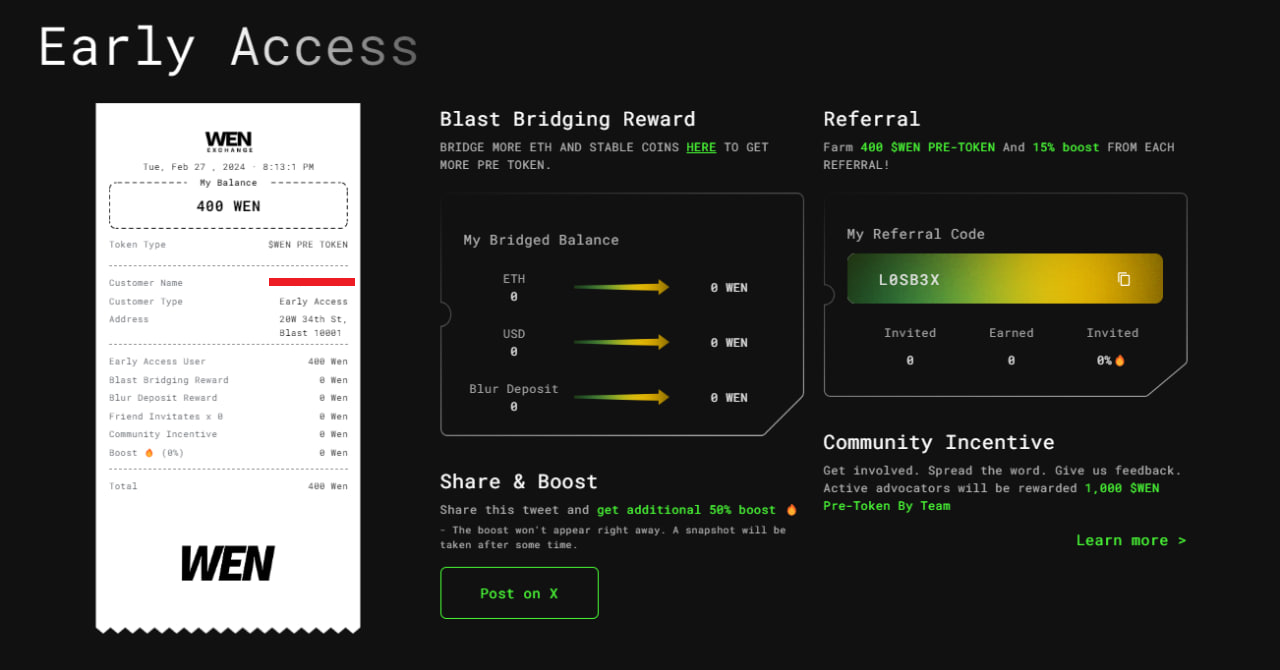Click the WEN Exchange logo atop receipt
Viewport: 1280px width, 670px height.
228,143
